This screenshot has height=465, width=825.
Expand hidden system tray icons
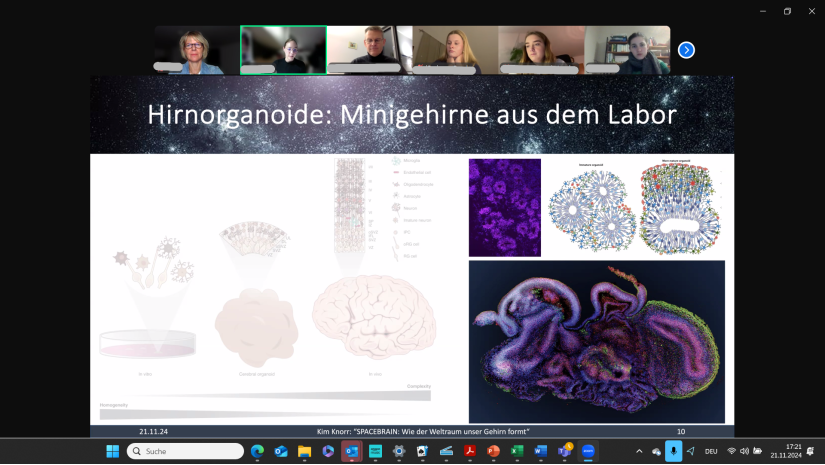click(x=640, y=451)
